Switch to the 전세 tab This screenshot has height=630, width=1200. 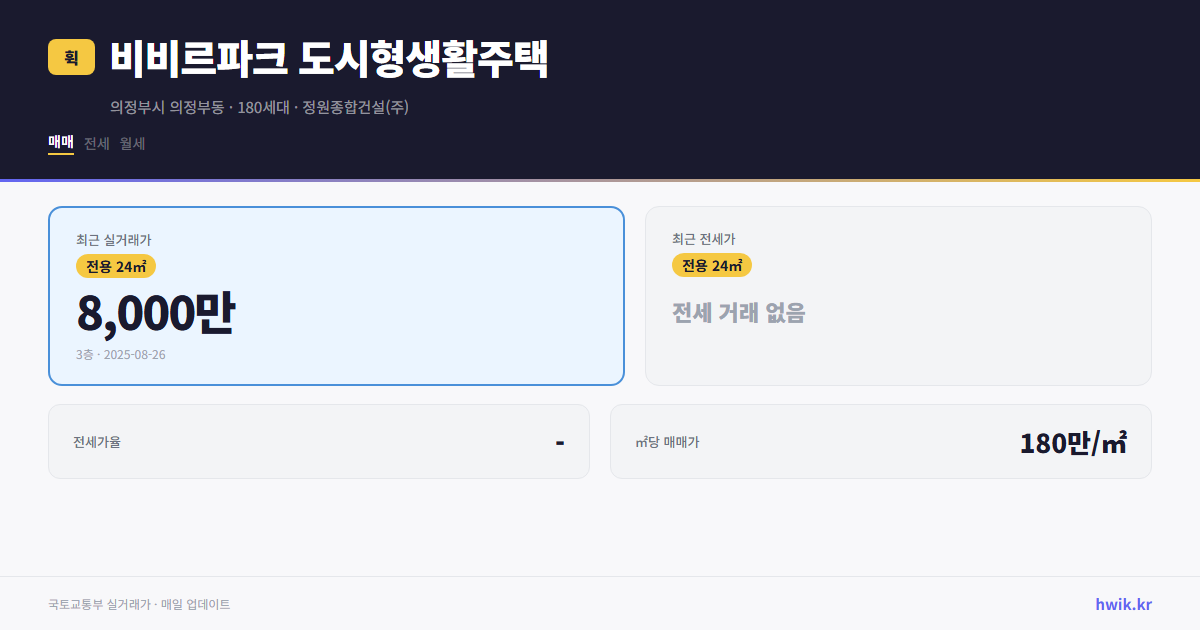pyautogui.click(x=96, y=143)
